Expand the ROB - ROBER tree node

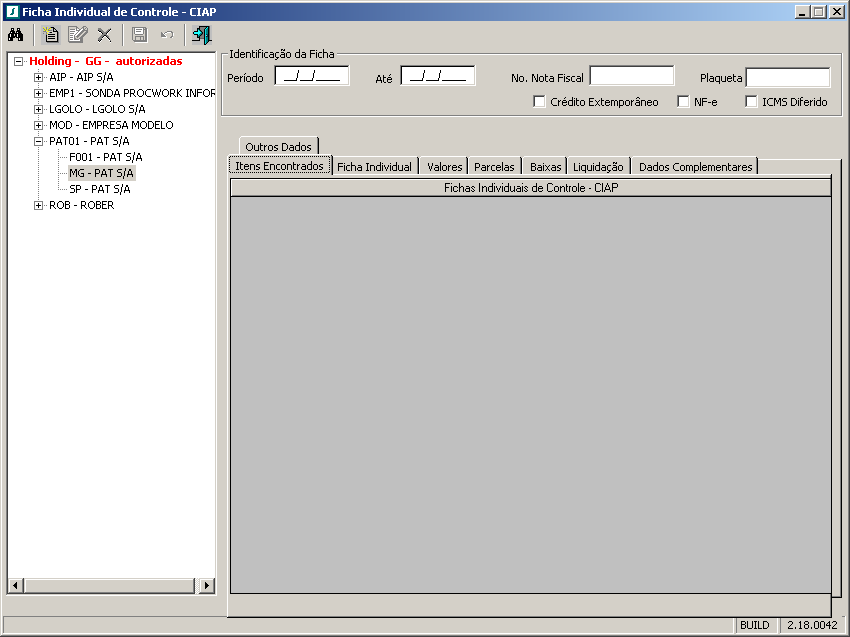[x=38, y=205]
